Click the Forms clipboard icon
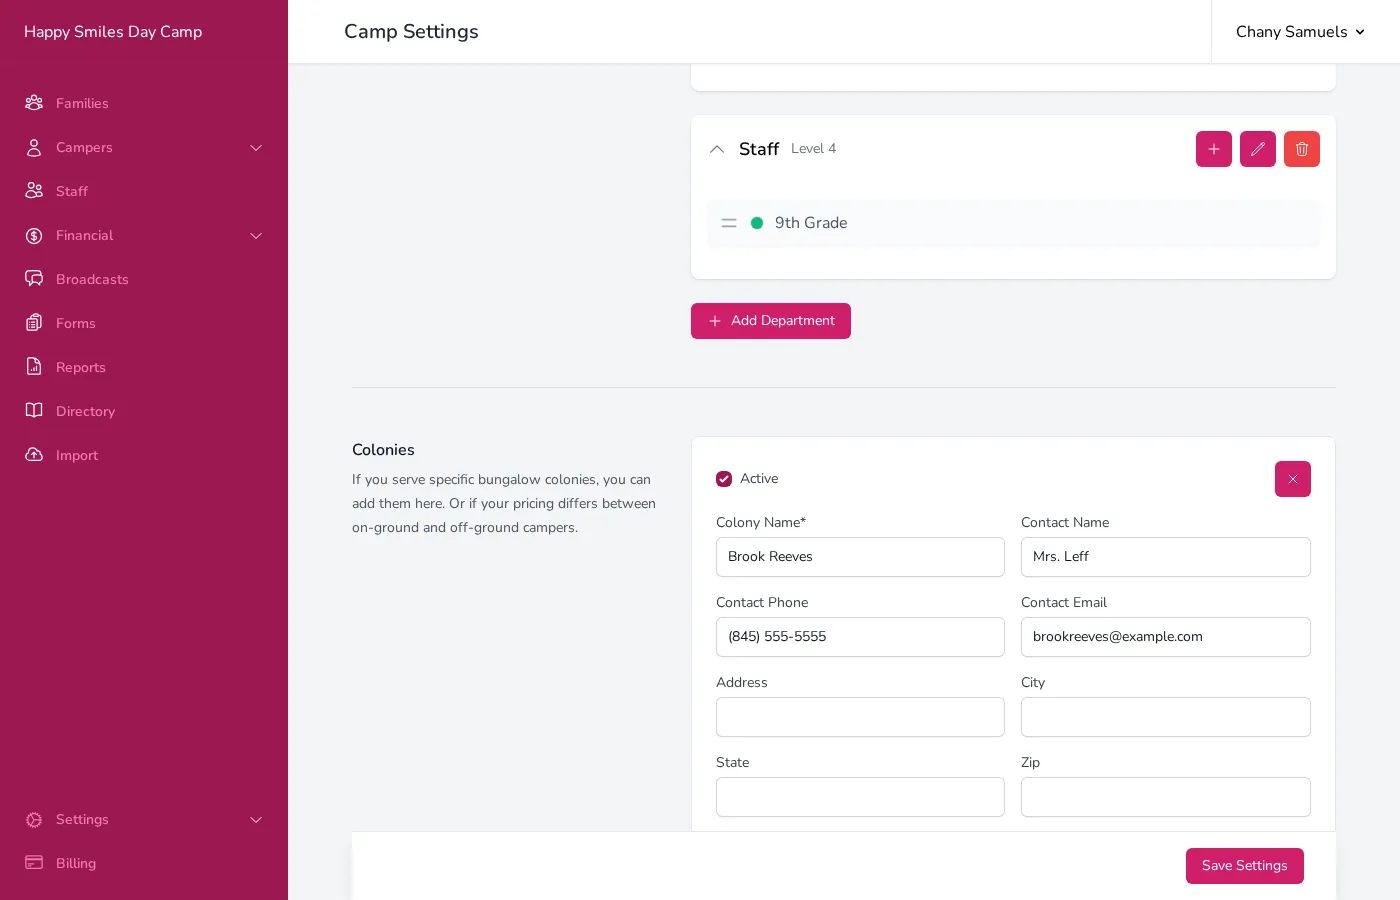 click(34, 323)
